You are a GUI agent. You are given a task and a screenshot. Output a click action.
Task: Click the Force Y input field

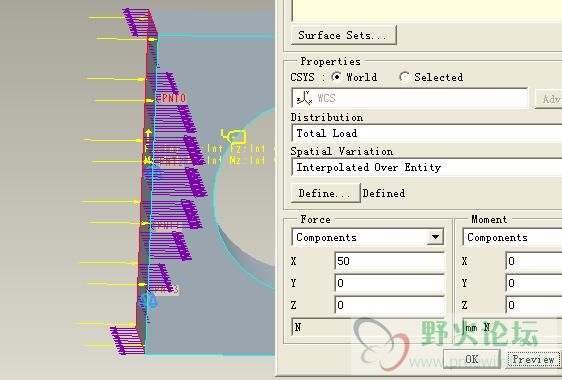click(389, 283)
